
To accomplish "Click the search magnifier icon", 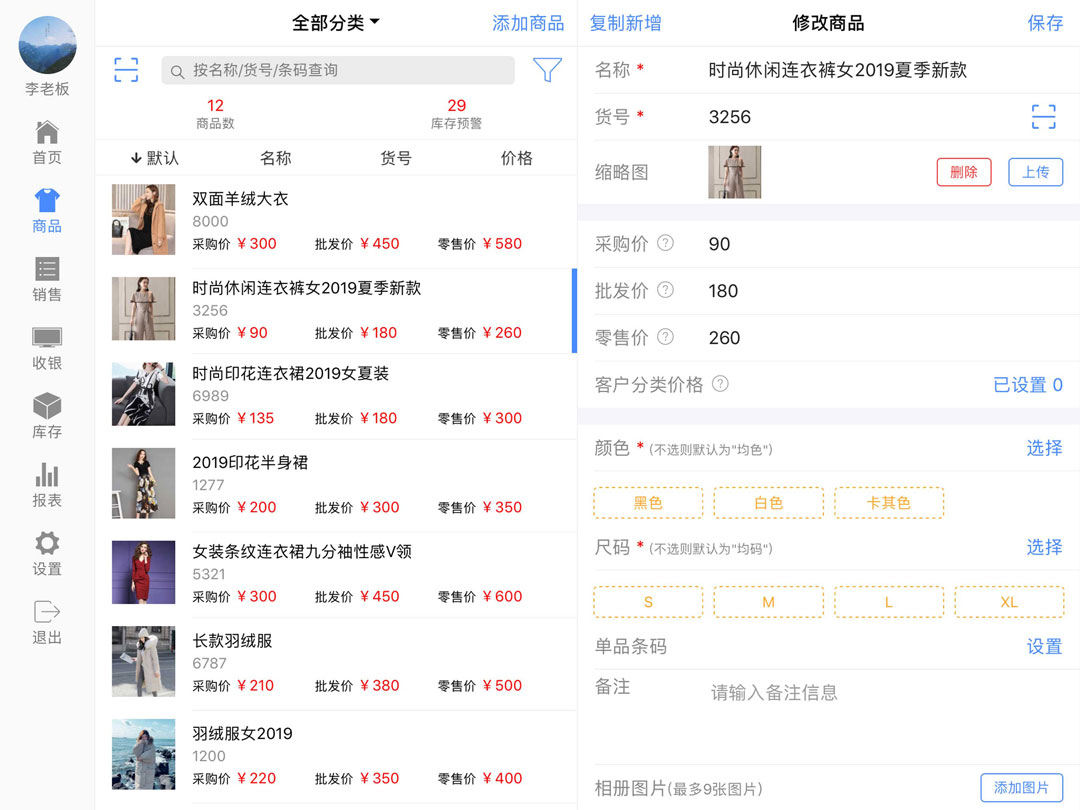I will [x=177, y=71].
